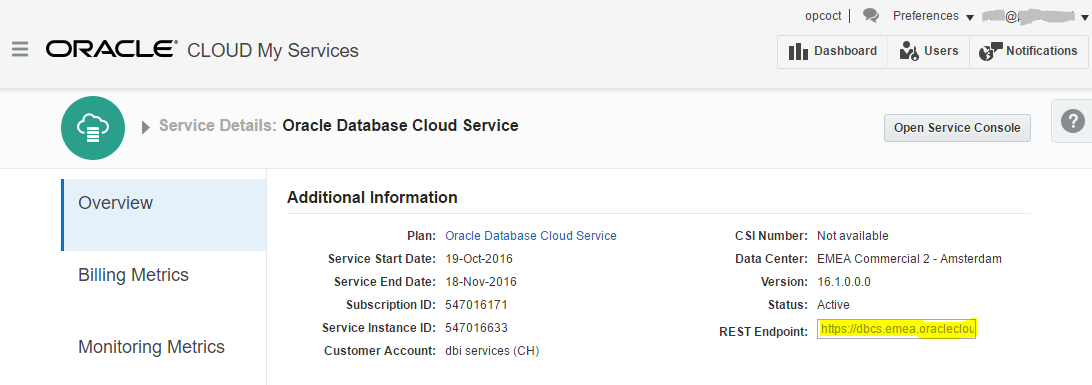Screen dimensions: 1092x385
Task: Click Data Center EMEA Commercial 2 - Amsterdam
Action: 909,259
